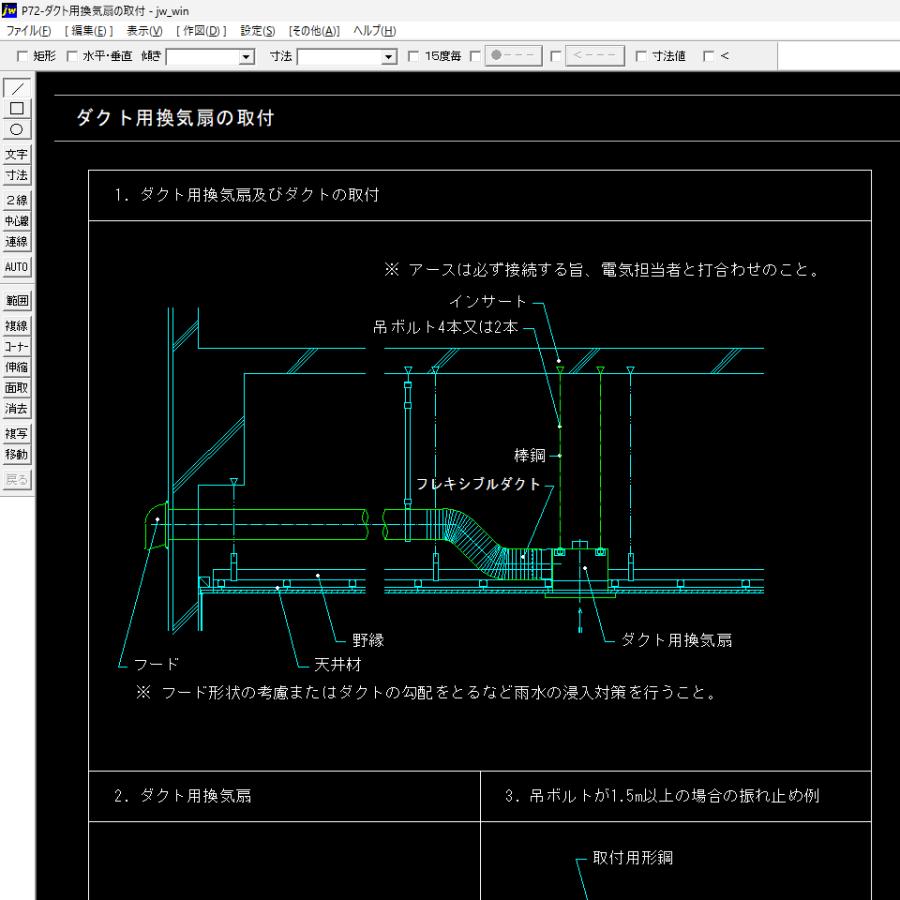
Task: Click the 野縁 label in drawing
Action: point(368,641)
